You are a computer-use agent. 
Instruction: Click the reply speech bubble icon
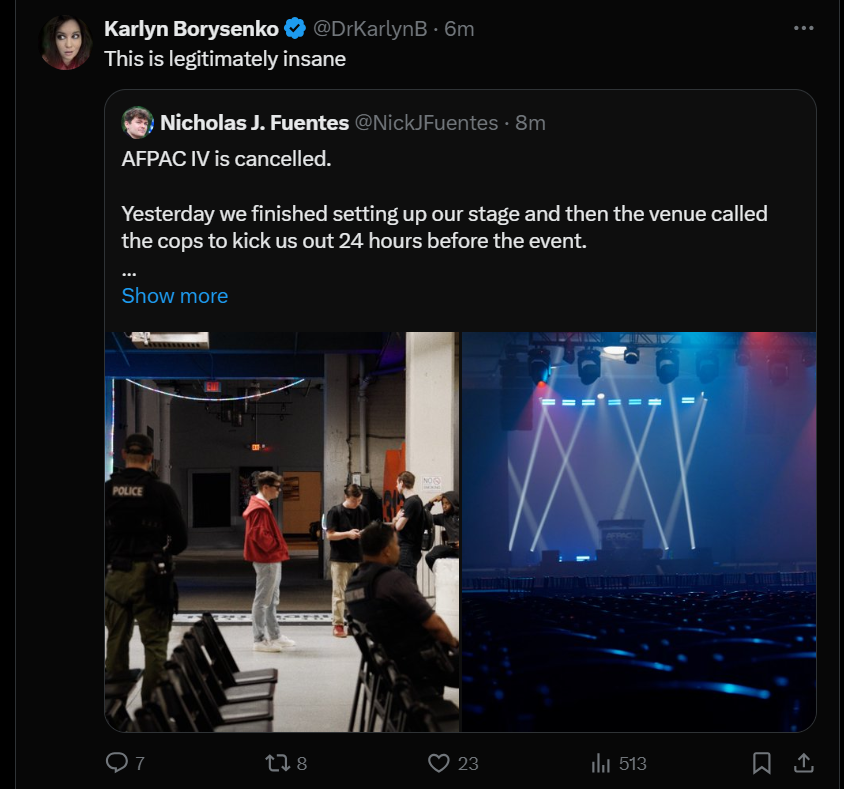(117, 762)
